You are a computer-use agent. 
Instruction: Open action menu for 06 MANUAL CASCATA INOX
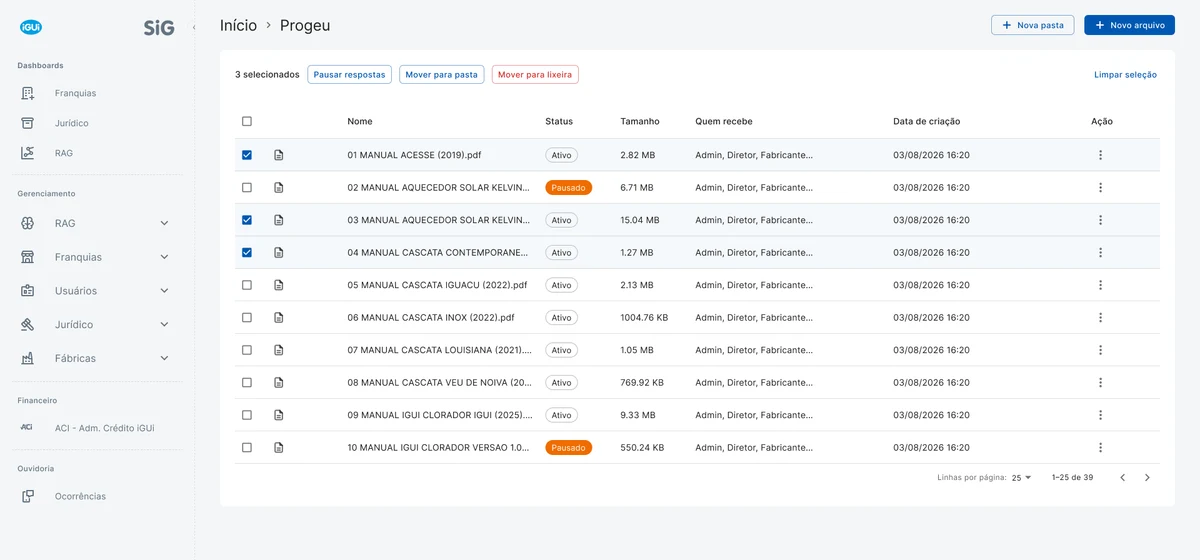coord(1100,318)
